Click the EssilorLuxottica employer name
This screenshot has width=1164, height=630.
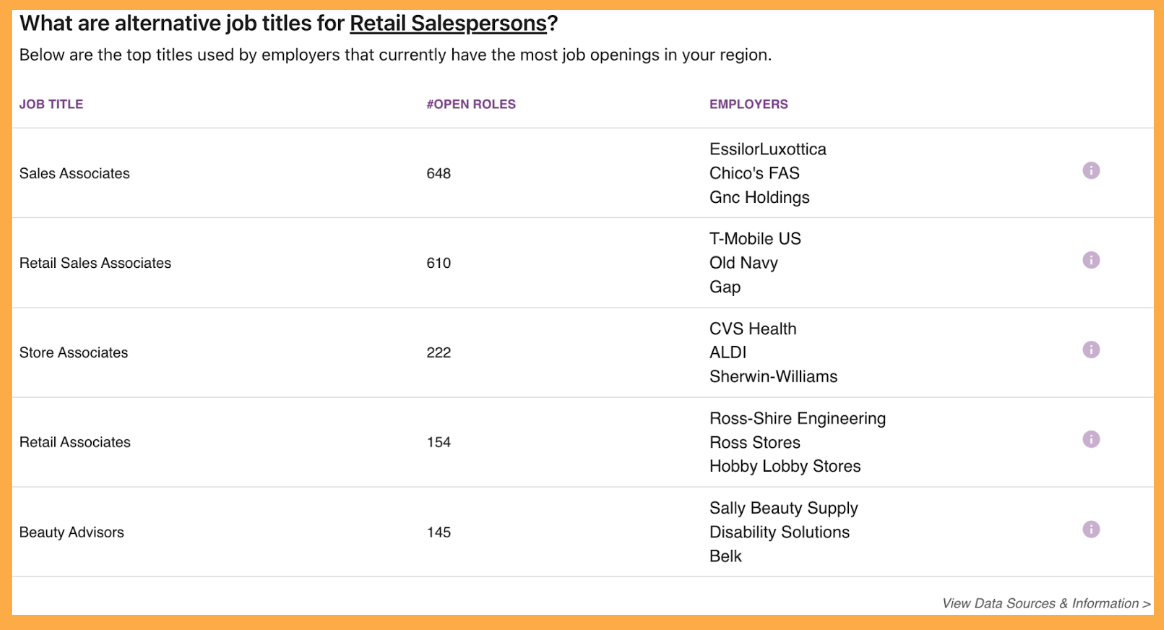[768, 149]
